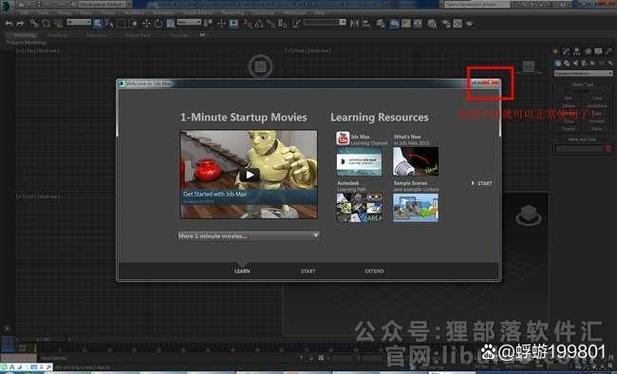Screen dimensions: 617x374
Task: Click the Cone object type button
Action: coord(597,98)
